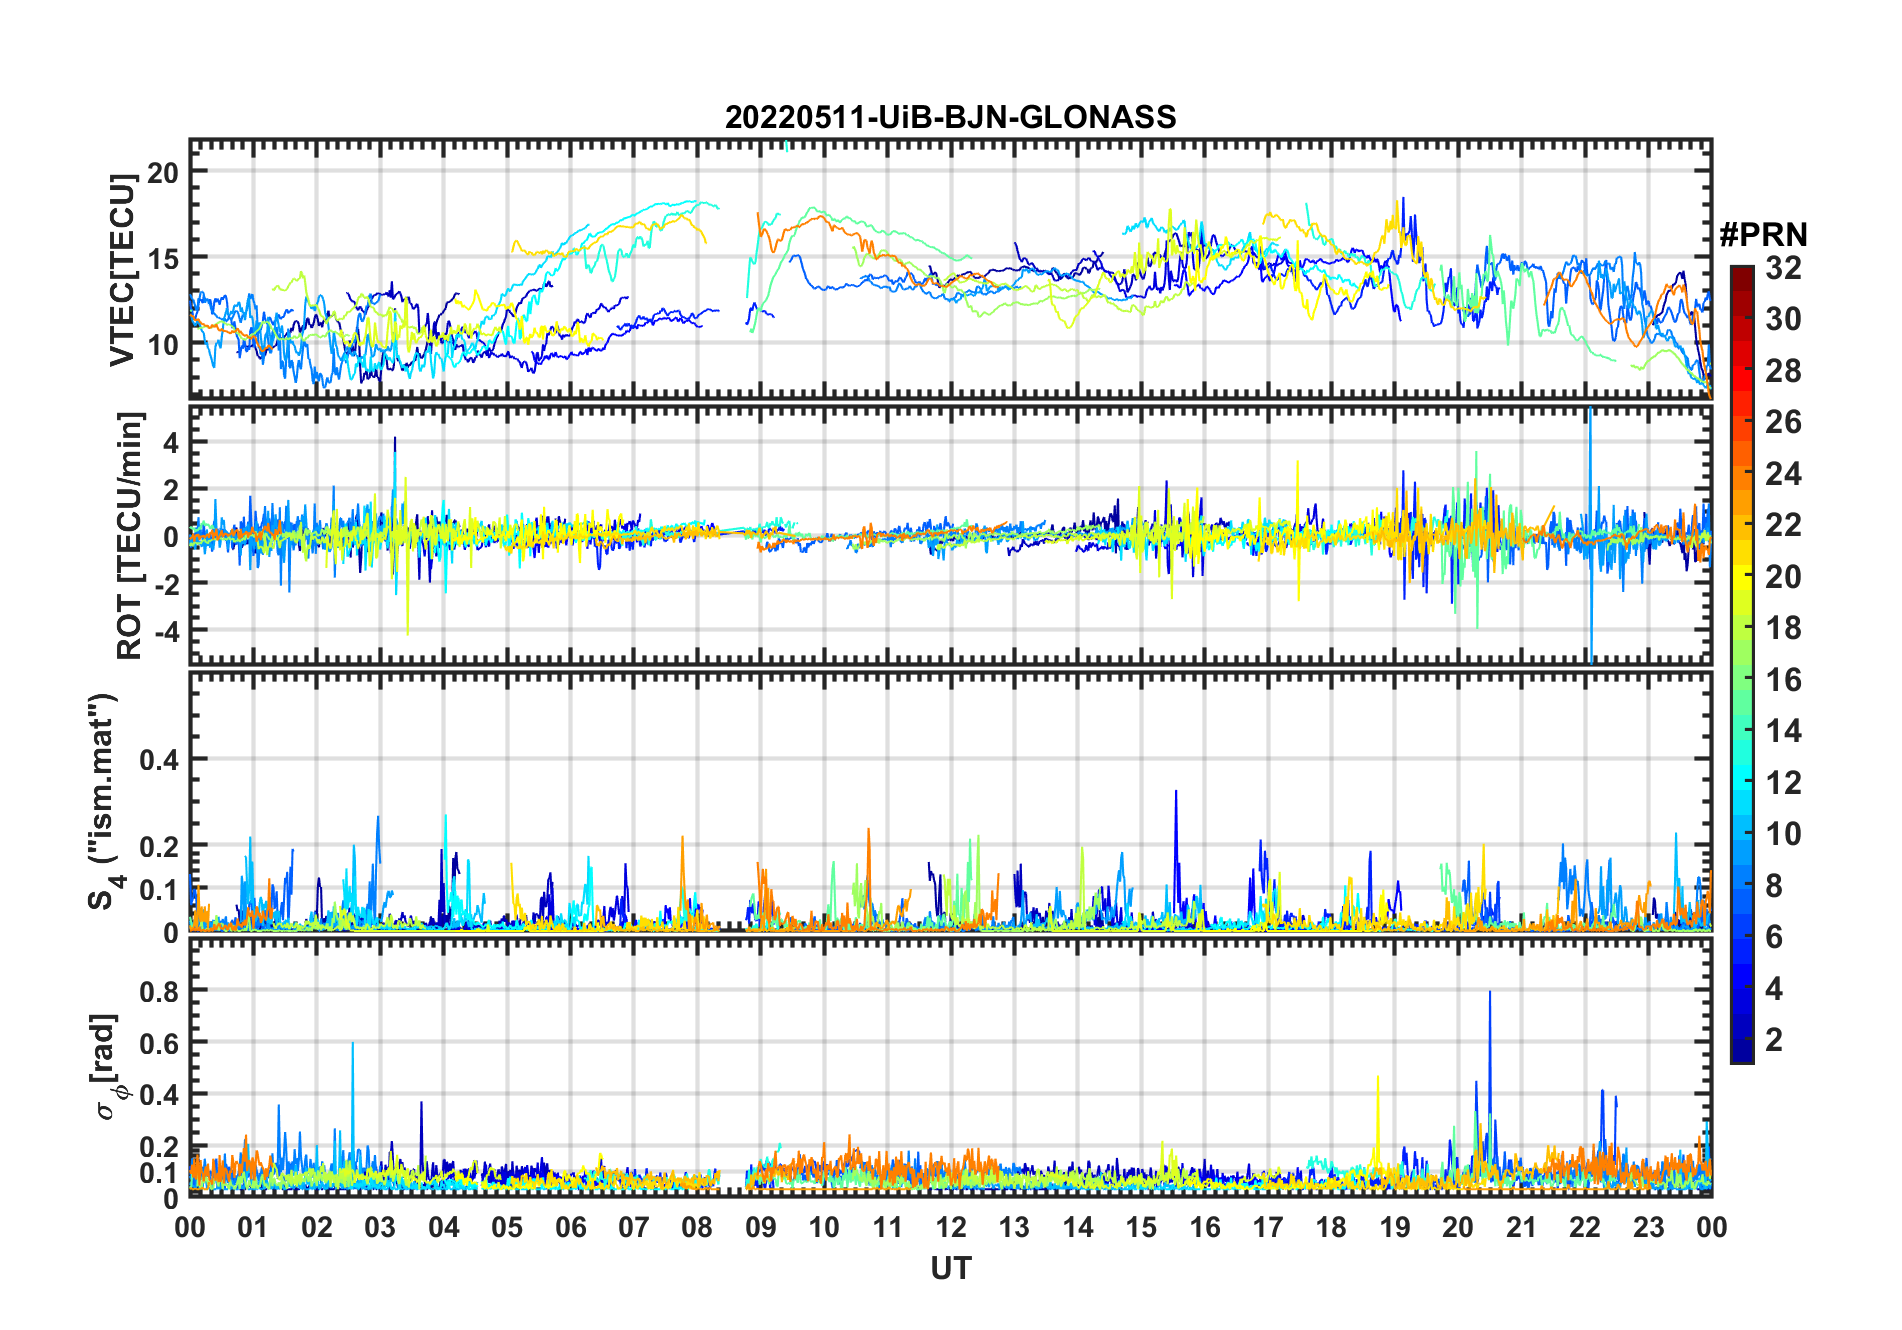Click x-axis tick label 12

[x=950, y=1227]
